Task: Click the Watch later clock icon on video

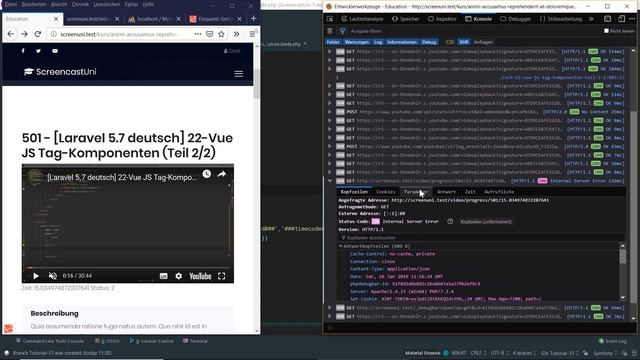Action: [207, 174]
